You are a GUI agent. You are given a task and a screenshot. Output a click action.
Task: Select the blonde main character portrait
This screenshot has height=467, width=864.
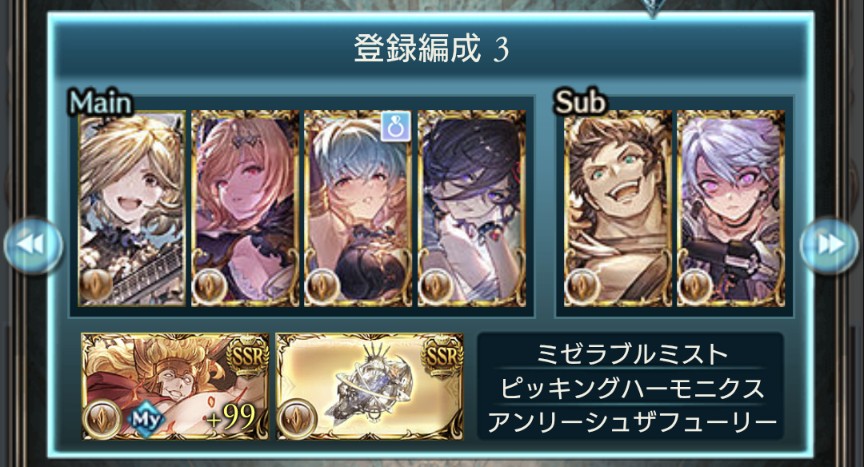(x=132, y=208)
